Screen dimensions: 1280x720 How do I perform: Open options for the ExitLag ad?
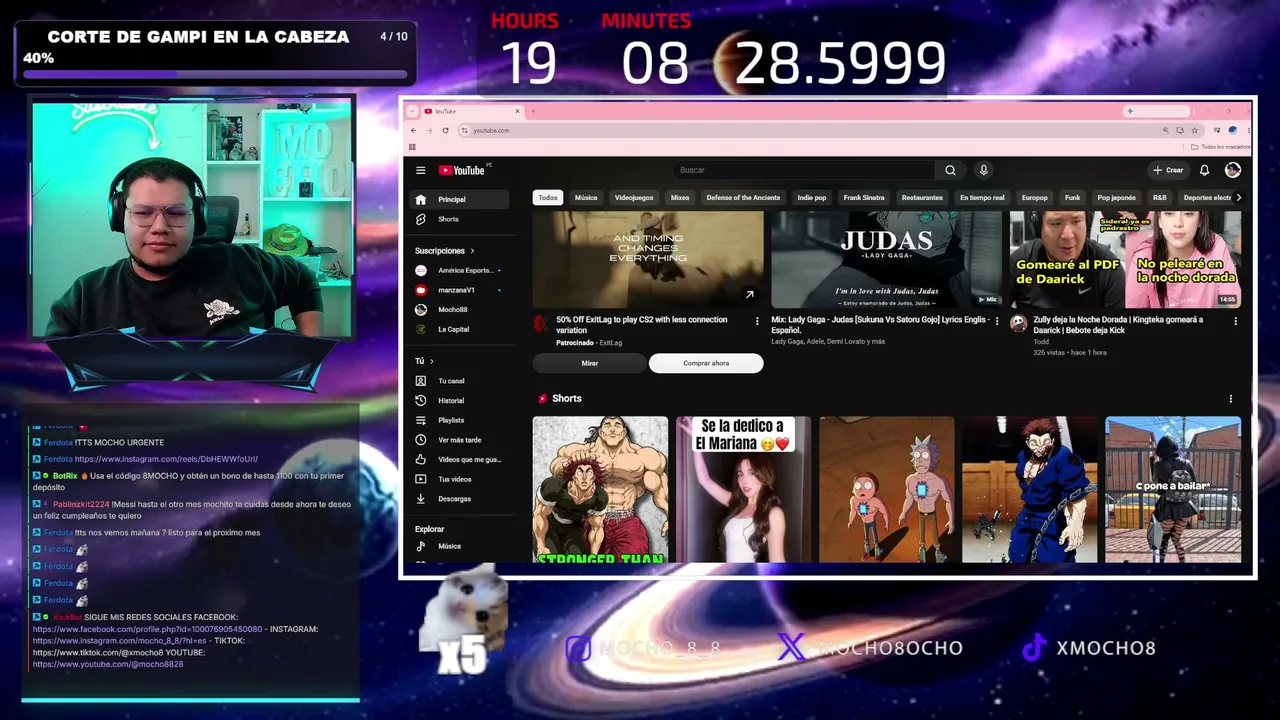coord(757,321)
